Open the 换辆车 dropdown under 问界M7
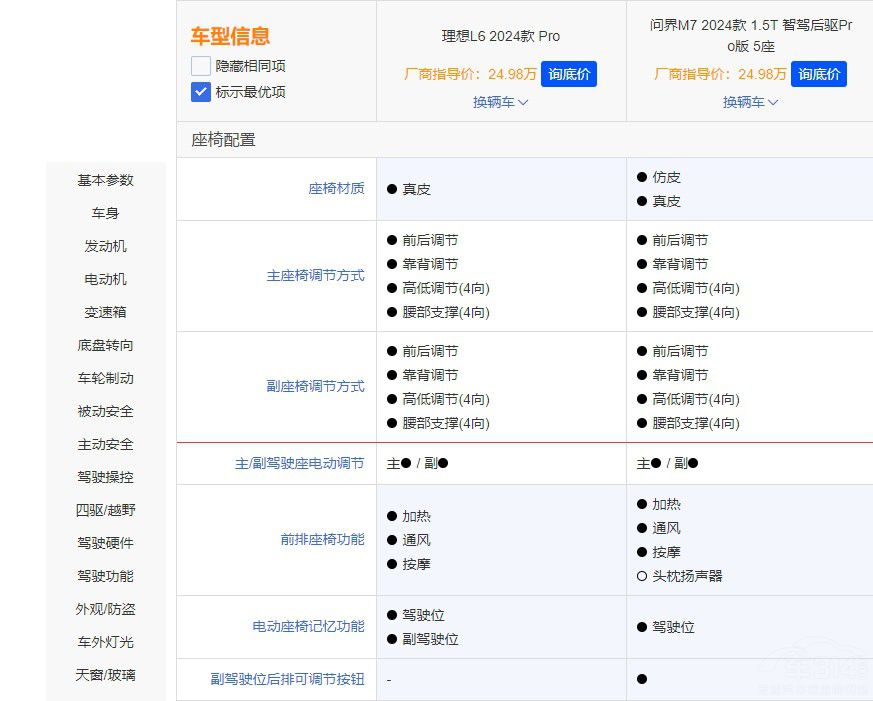 tap(749, 102)
